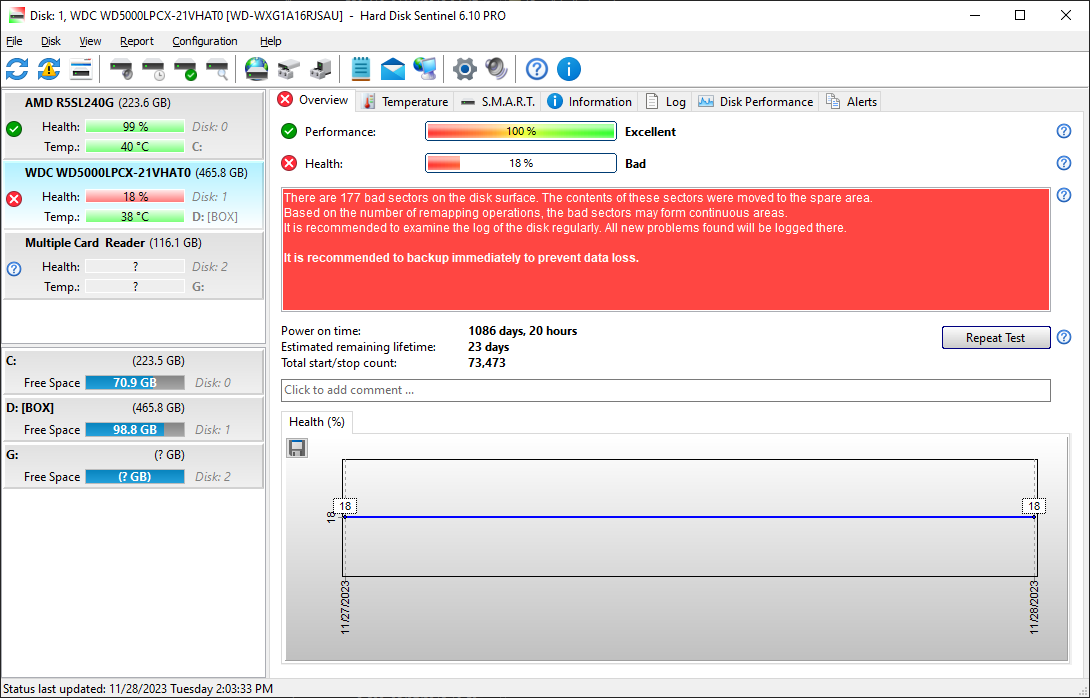
Task: Click the red bad sectors warning text box
Action: (x=665, y=250)
